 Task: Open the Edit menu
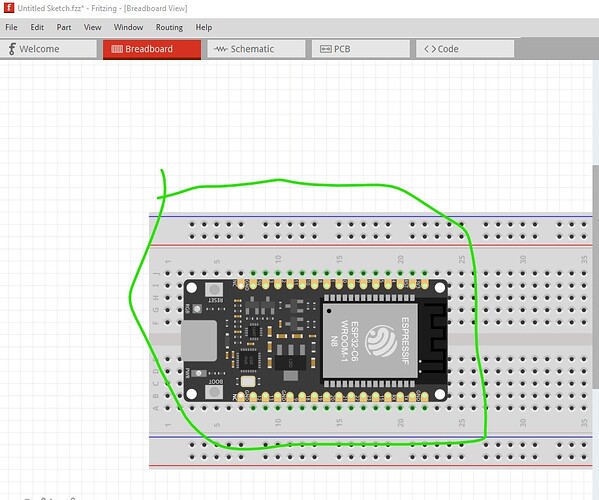(37, 28)
